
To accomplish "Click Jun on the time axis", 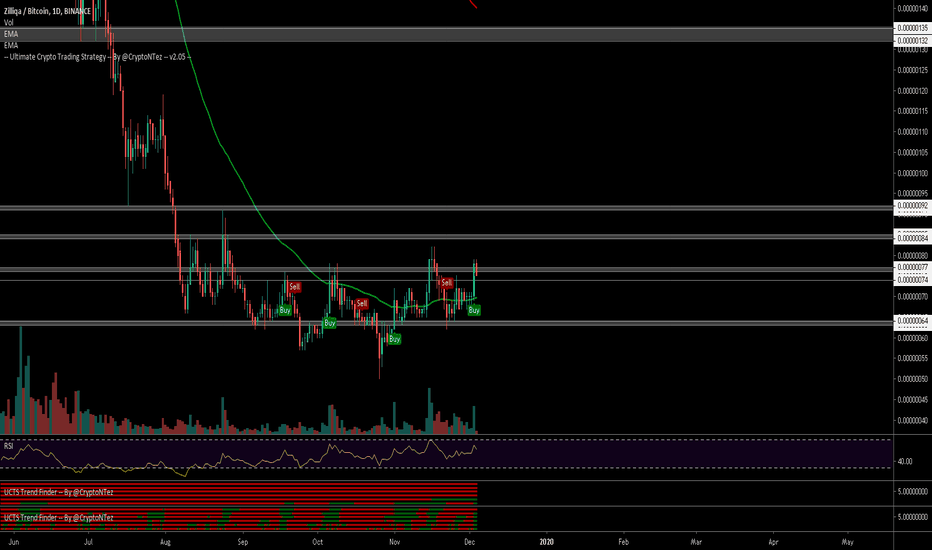I will tap(14, 542).
